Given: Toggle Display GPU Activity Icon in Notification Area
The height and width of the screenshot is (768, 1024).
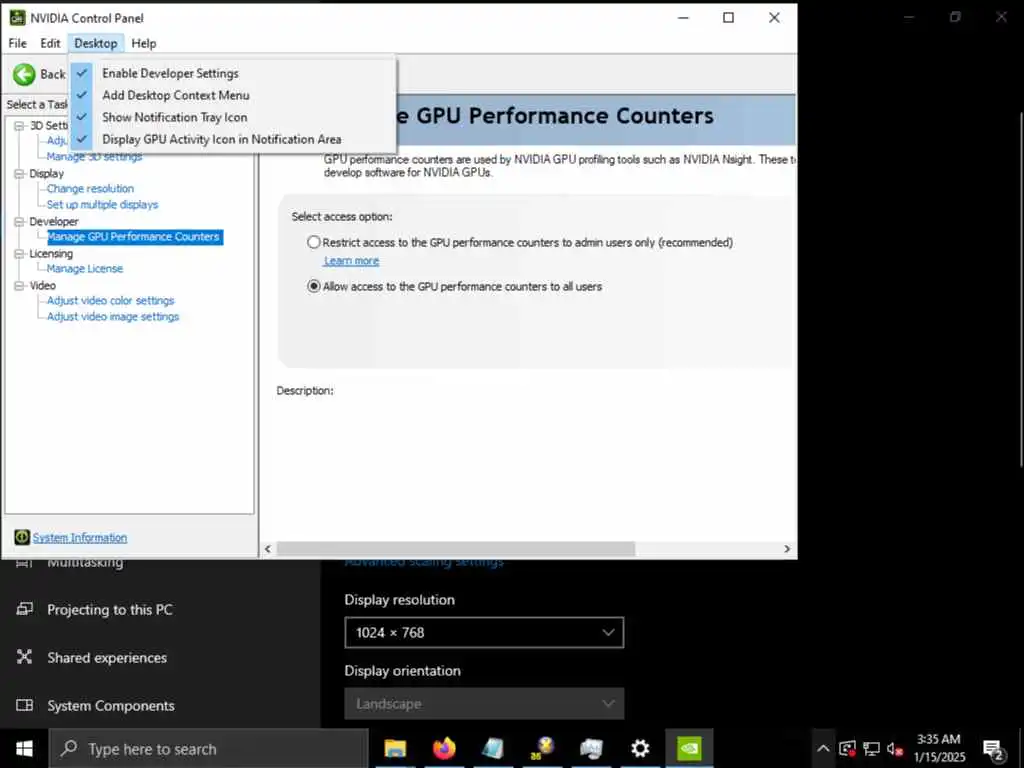Looking at the screenshot, I should pyautogui.click(x=232, y=140).
